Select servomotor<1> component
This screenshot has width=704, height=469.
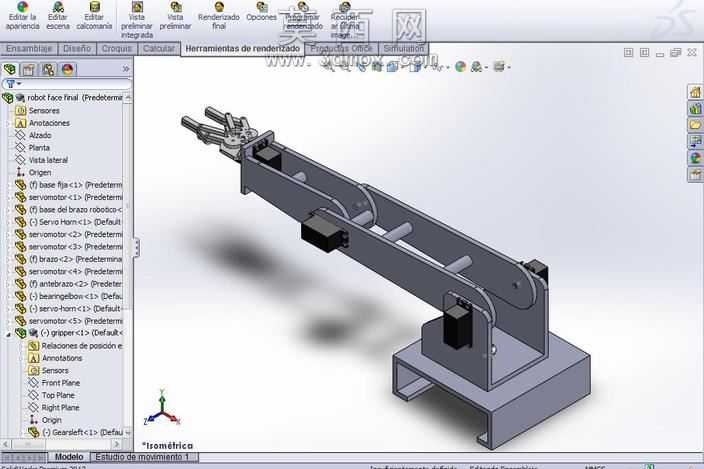[x=68, y=197]
